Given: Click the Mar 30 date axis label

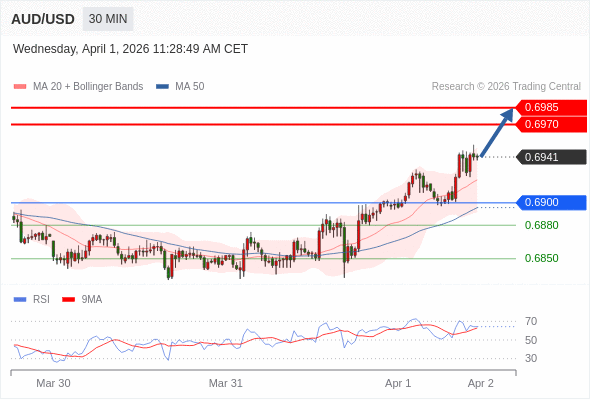Looking at the screenshot, I should tap(53, 383).
